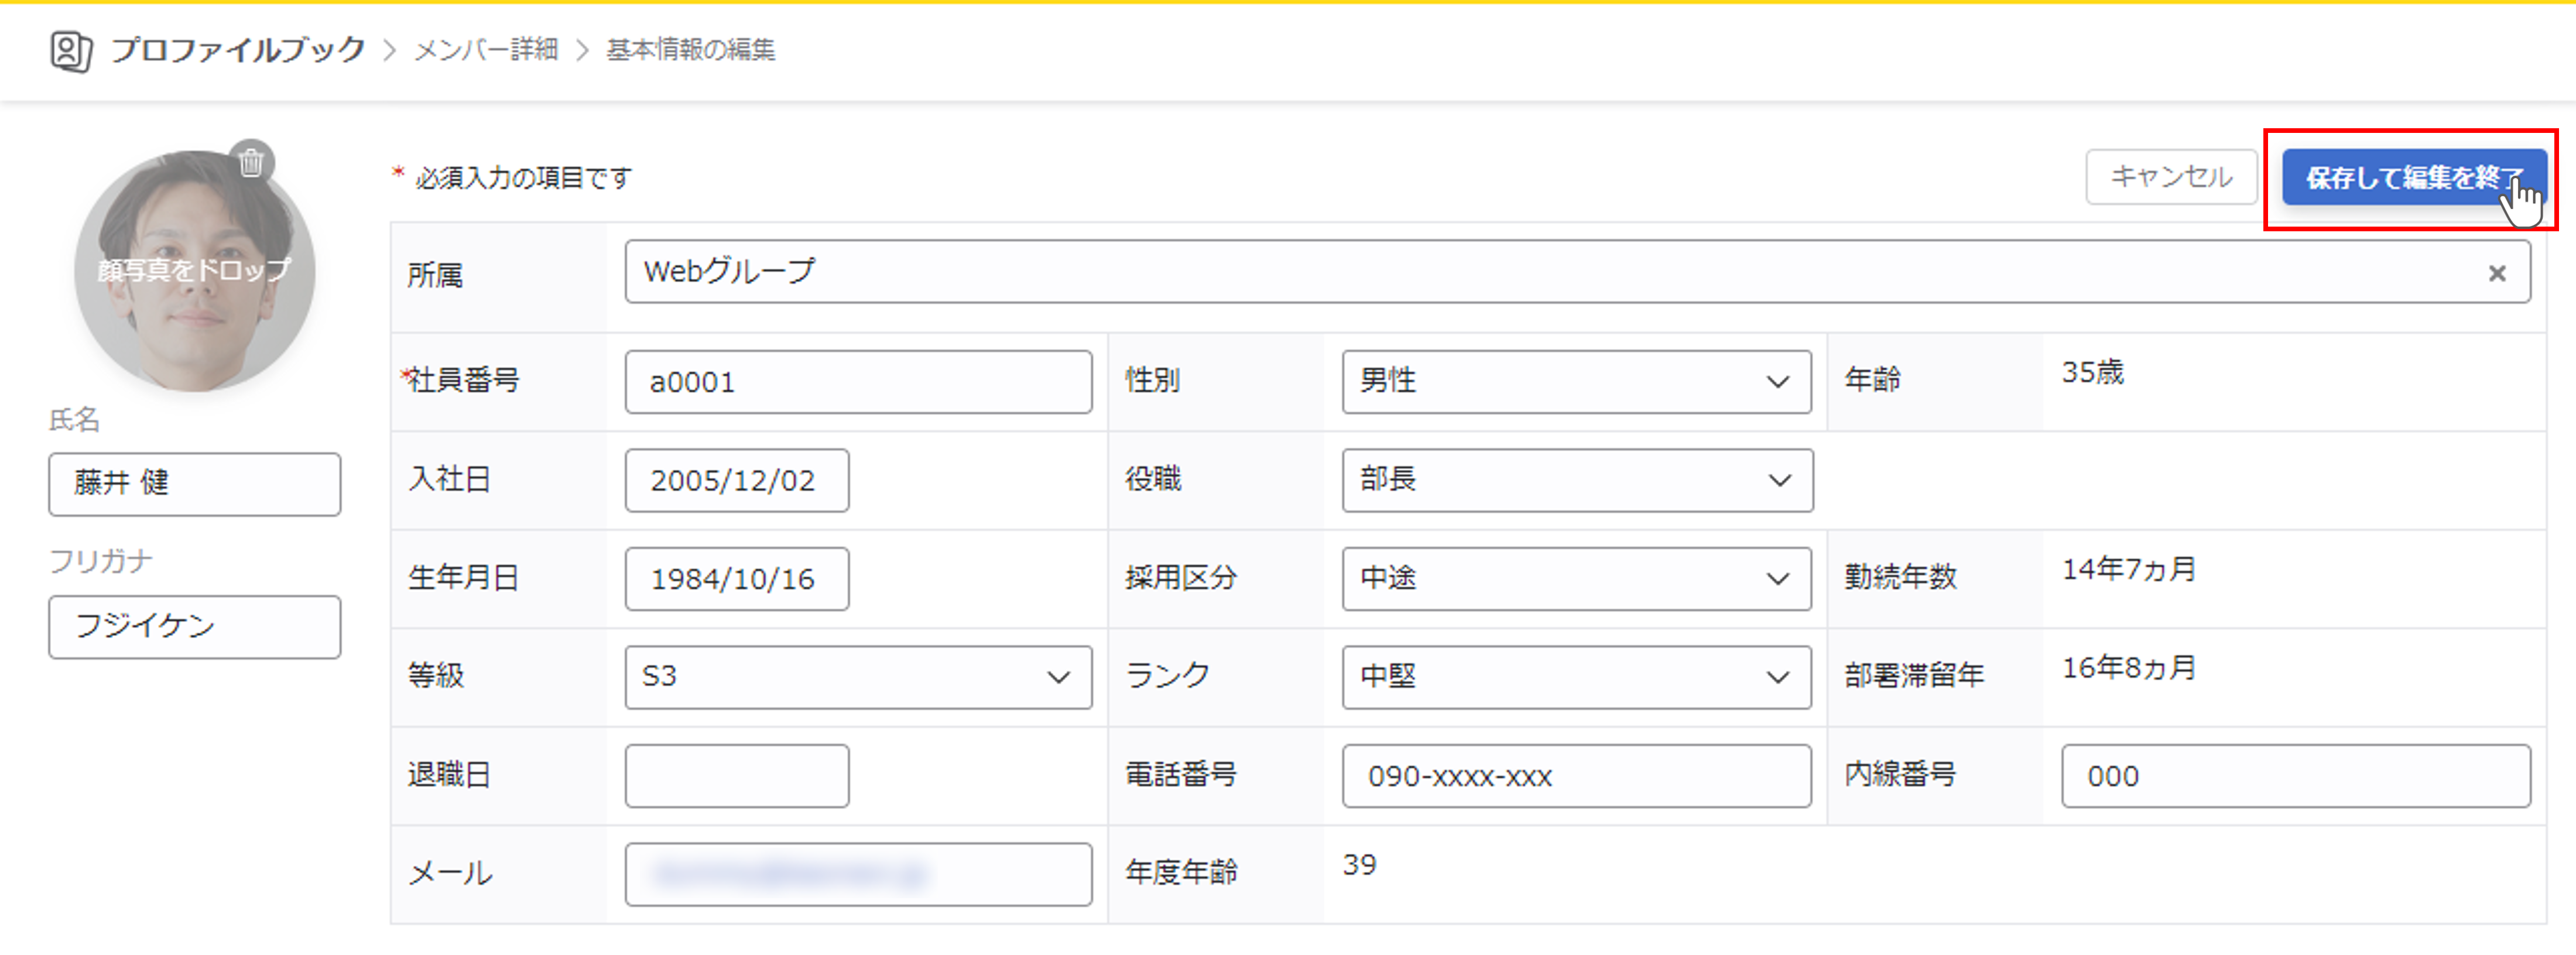The image size is (2576, 955).
Task: Click the フリガナ furigana input field
Action: click(x=194, y=627)
